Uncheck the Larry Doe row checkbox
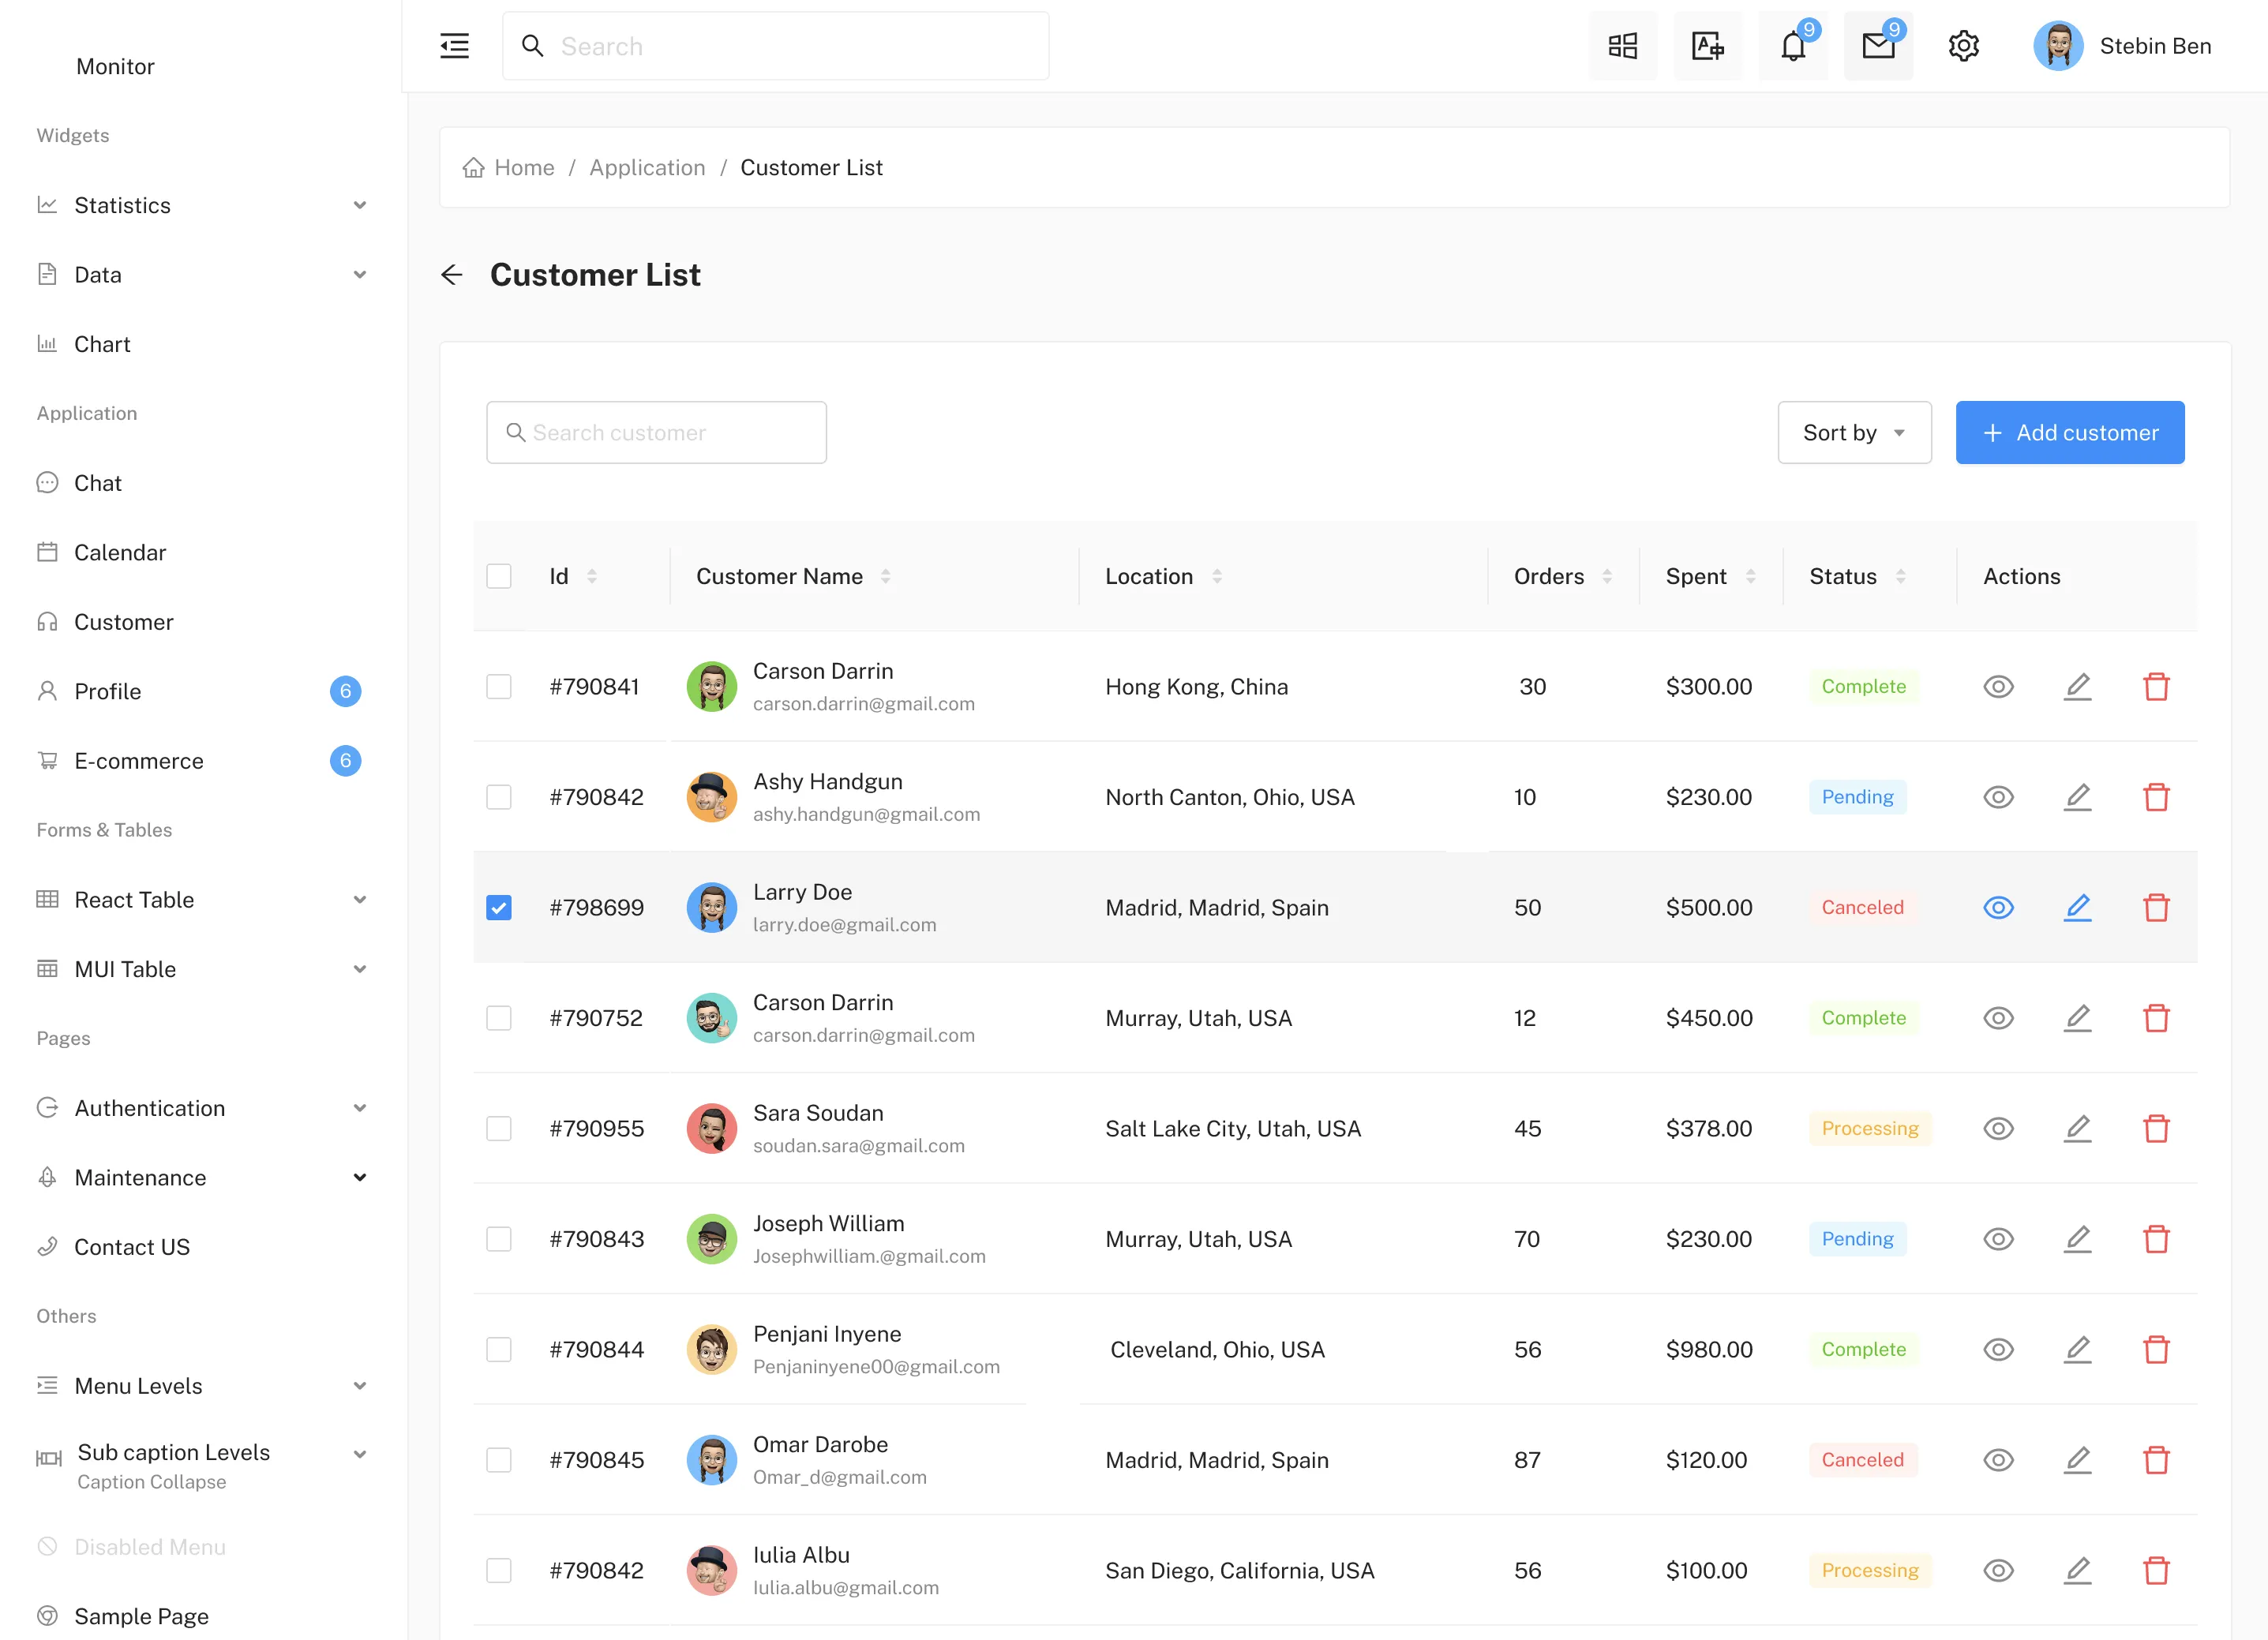Image resolution: width=2268 pixels, height=1640 pixels. tap(498, 908)
